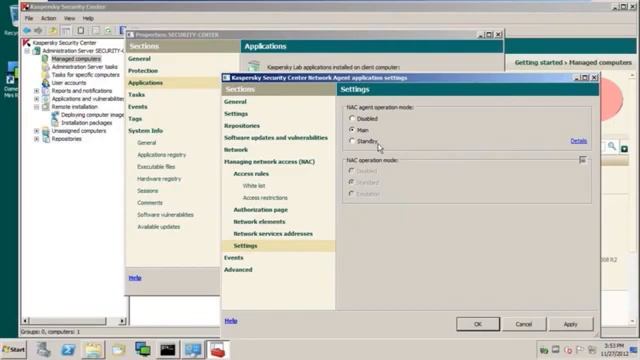
Task: Click the Back arrow in the console toolbar
Action: (x=27, y=31)
